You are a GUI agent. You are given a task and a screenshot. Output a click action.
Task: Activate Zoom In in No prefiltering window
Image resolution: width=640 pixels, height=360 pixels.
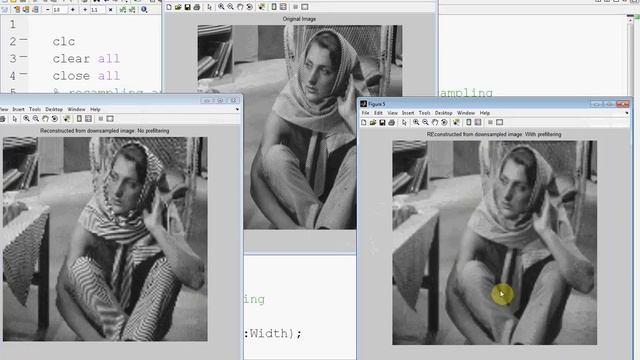[x=27, y=119]
